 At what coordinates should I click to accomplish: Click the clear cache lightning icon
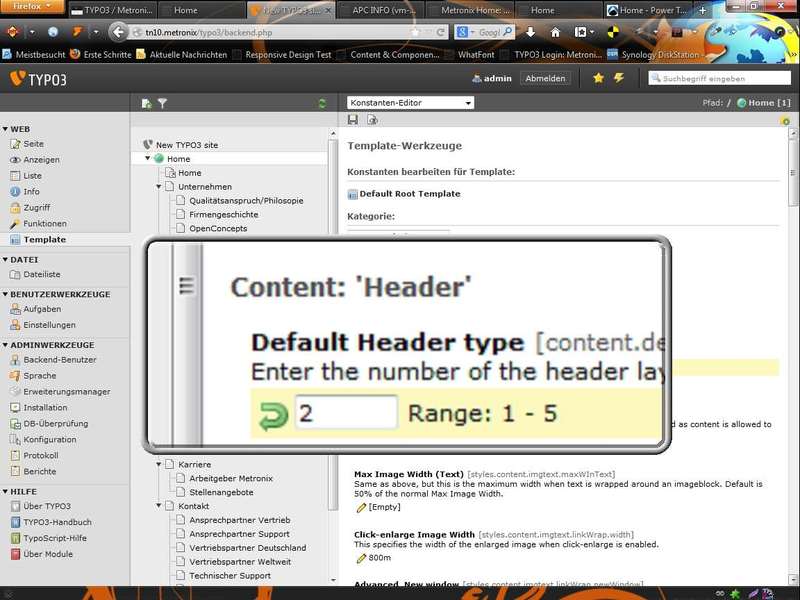[619, 78]
